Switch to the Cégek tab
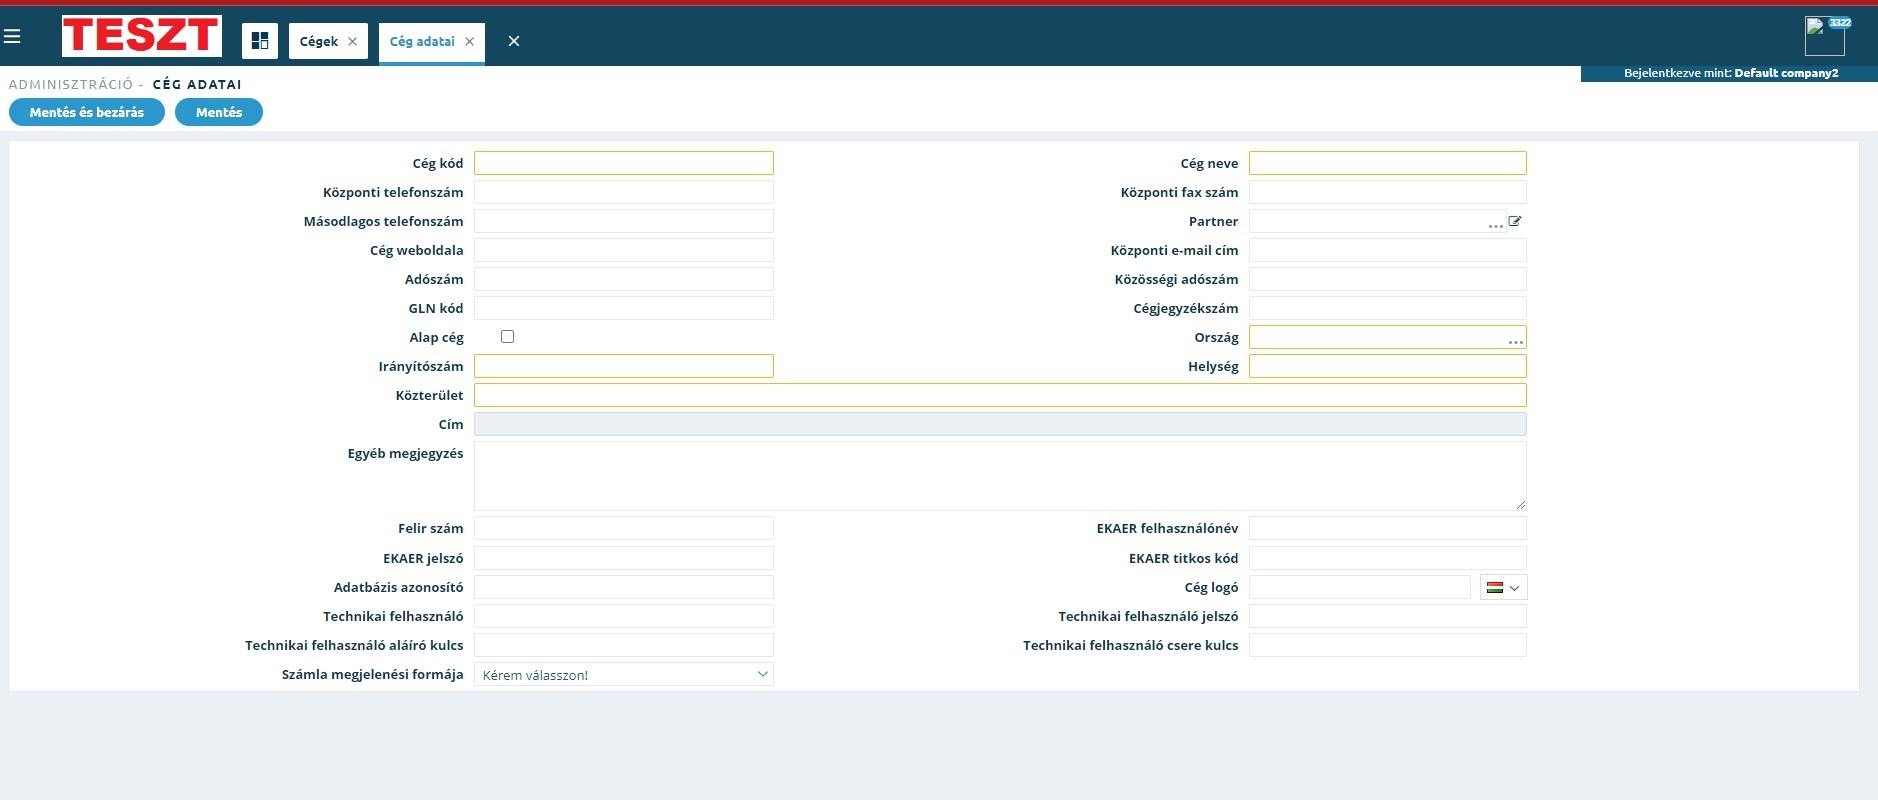 coord(319,42)
